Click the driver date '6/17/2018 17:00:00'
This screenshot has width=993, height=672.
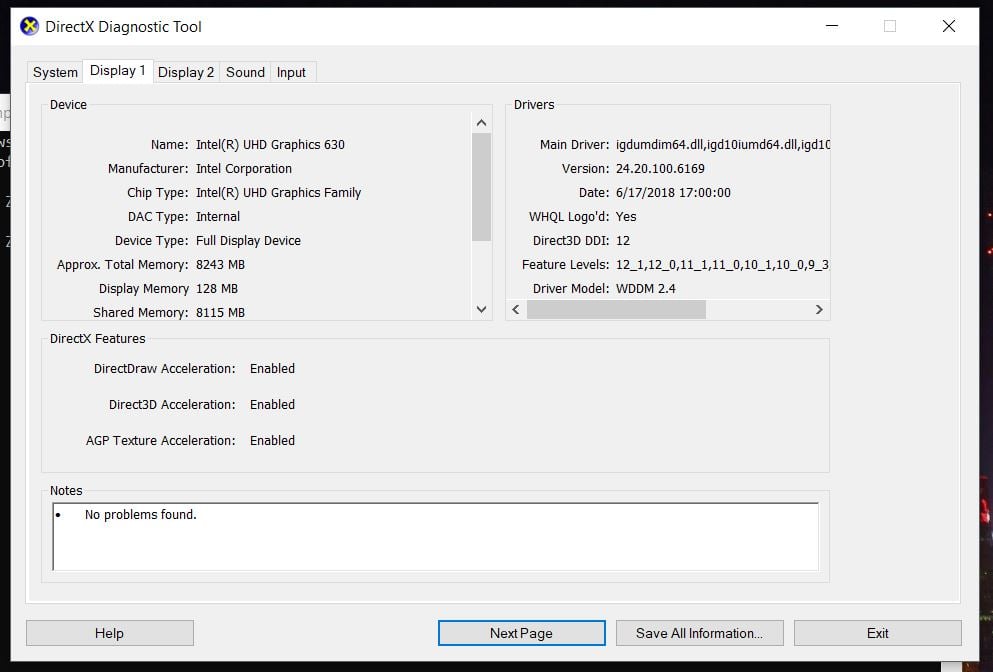click(x=673, y=193)
